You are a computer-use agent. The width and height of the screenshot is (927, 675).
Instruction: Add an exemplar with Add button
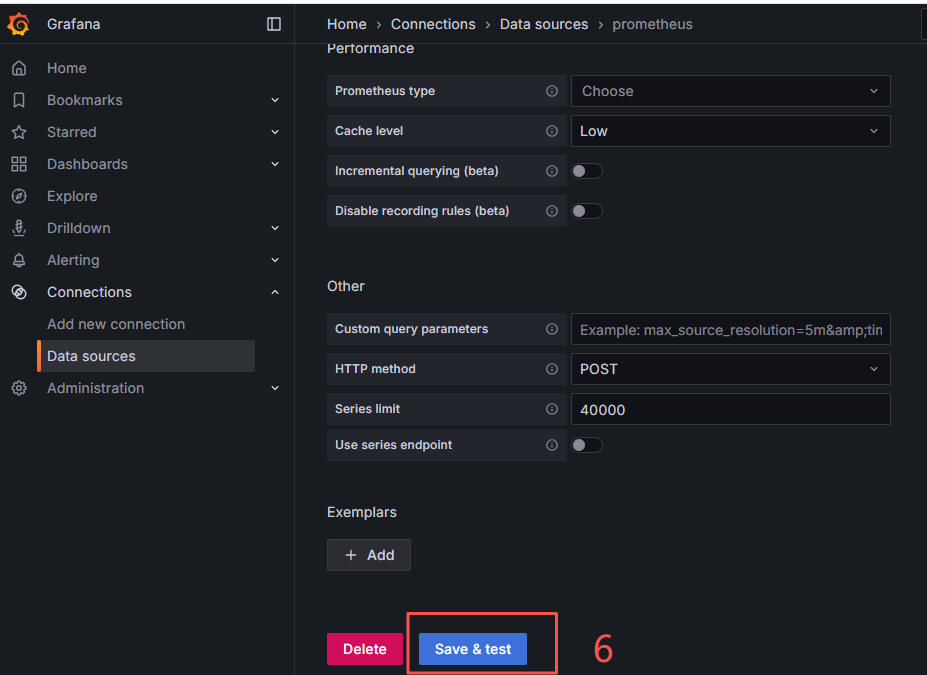(369, 555)
